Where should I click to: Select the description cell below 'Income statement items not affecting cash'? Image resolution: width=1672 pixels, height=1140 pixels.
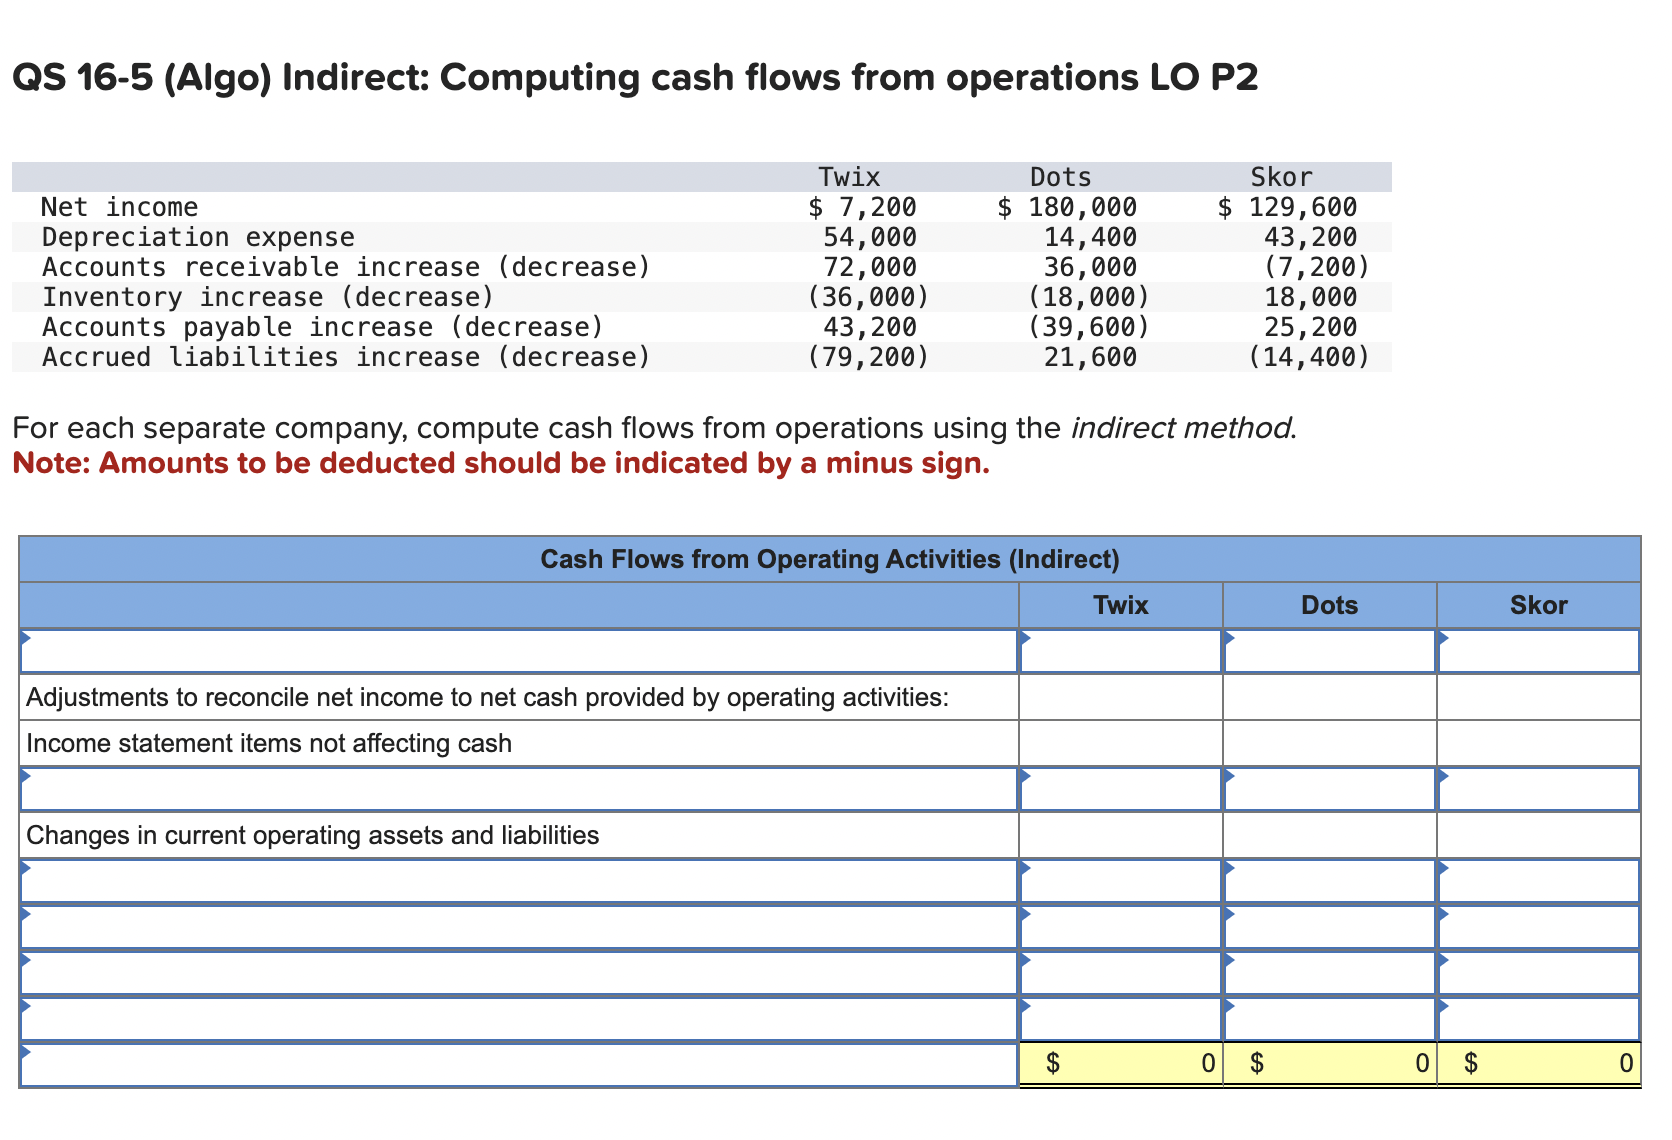click(x=500, y=788)
